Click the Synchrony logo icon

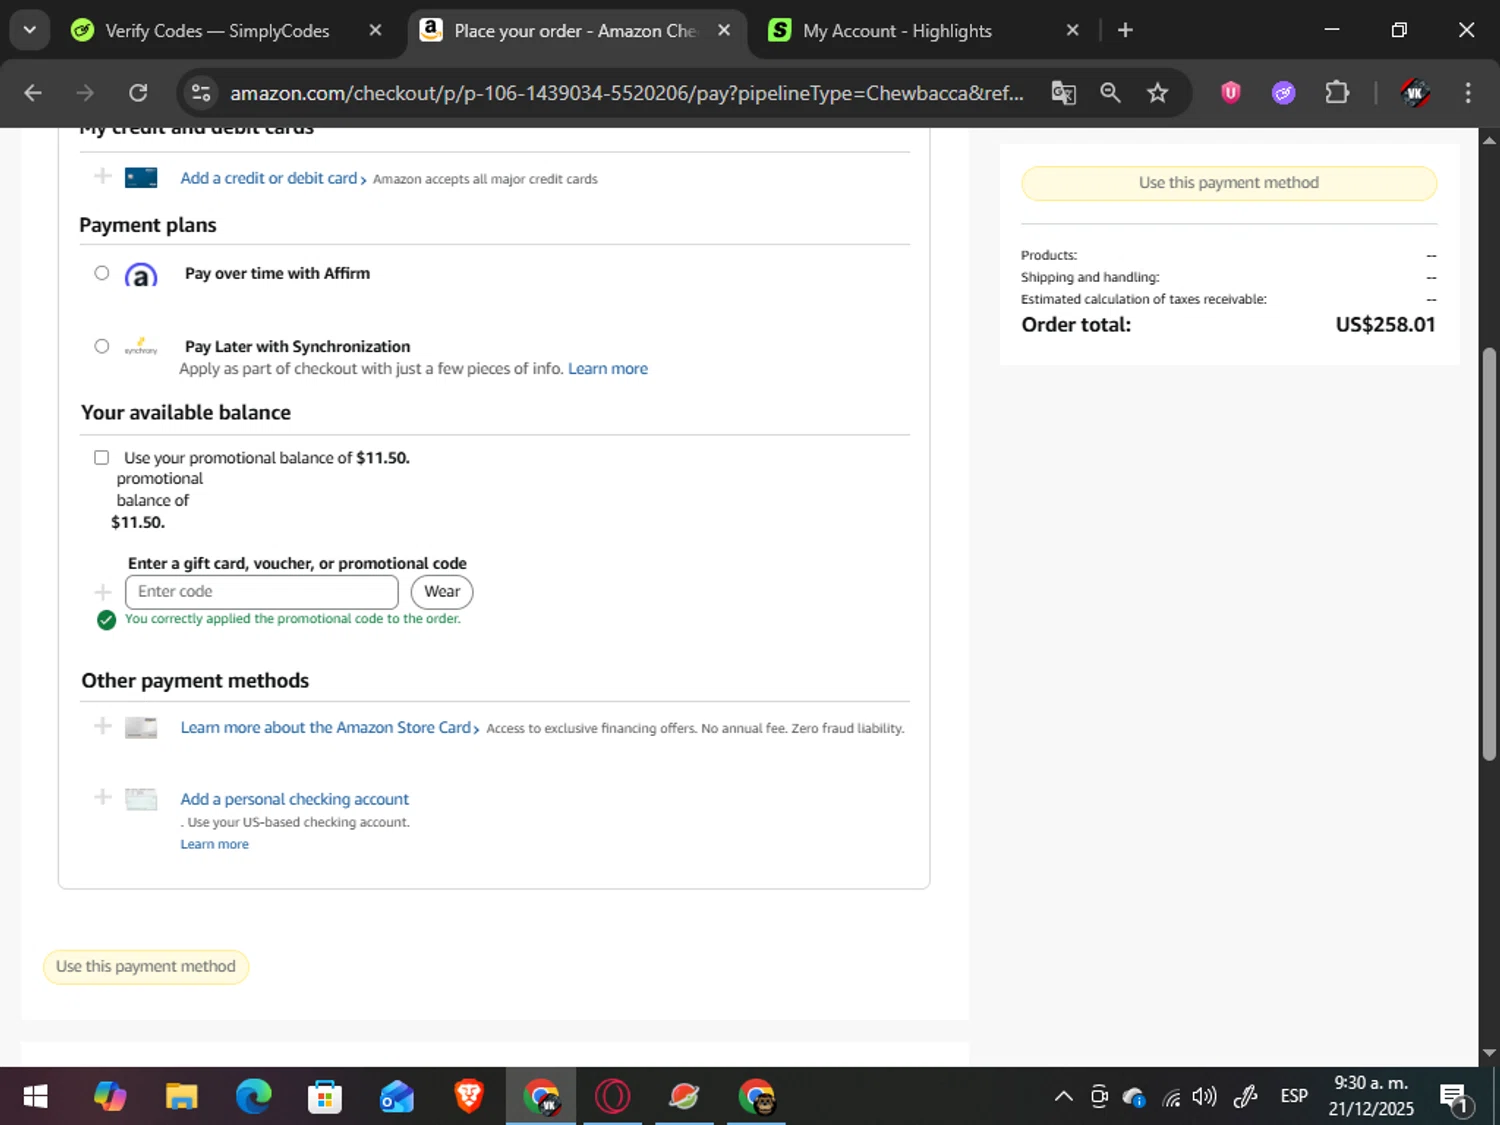(141, 346)
